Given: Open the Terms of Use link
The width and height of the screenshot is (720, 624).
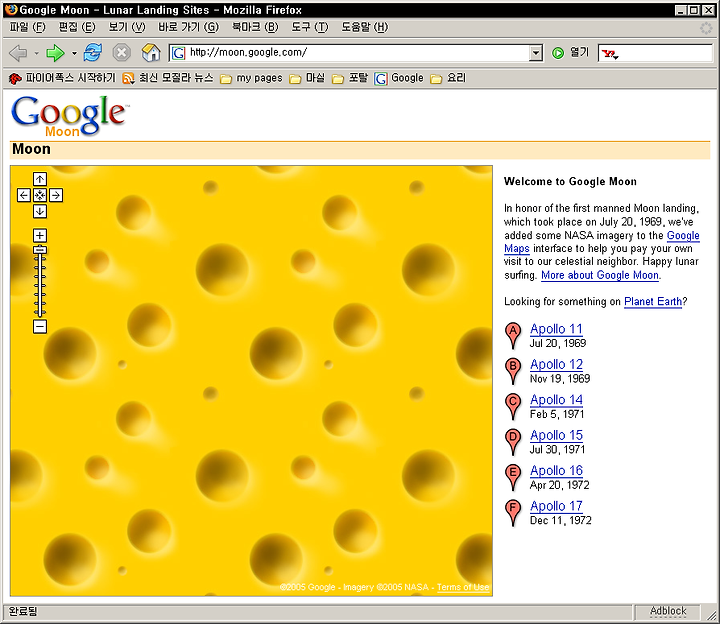Looking at the screenshot, I should 463,587.
